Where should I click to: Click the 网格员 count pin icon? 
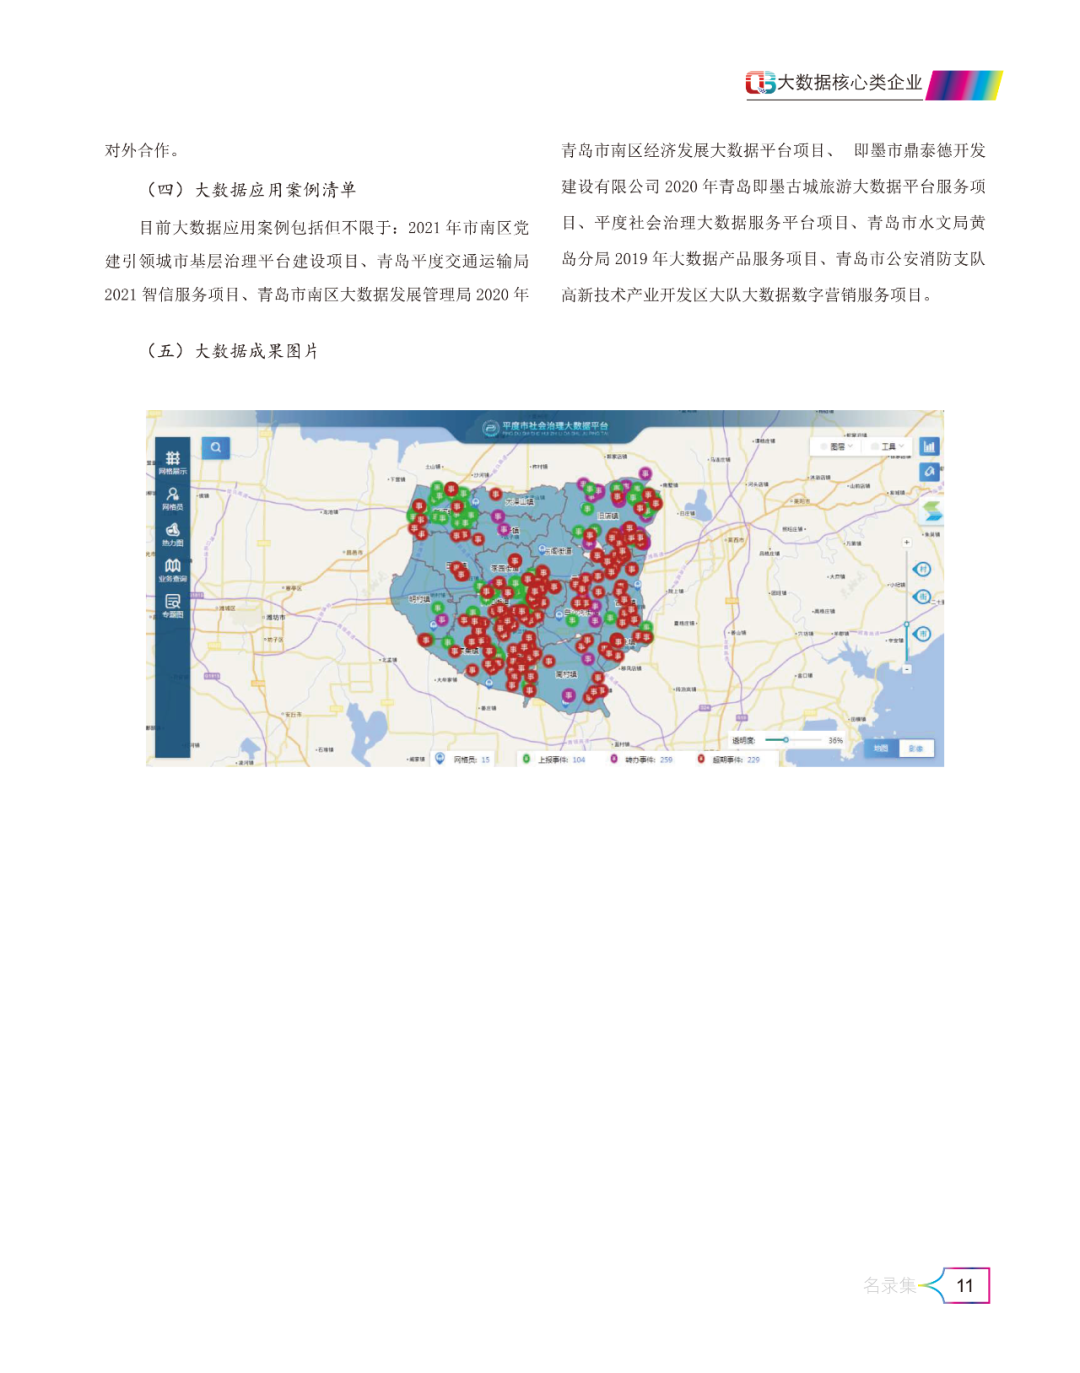[x=440, y=759]
